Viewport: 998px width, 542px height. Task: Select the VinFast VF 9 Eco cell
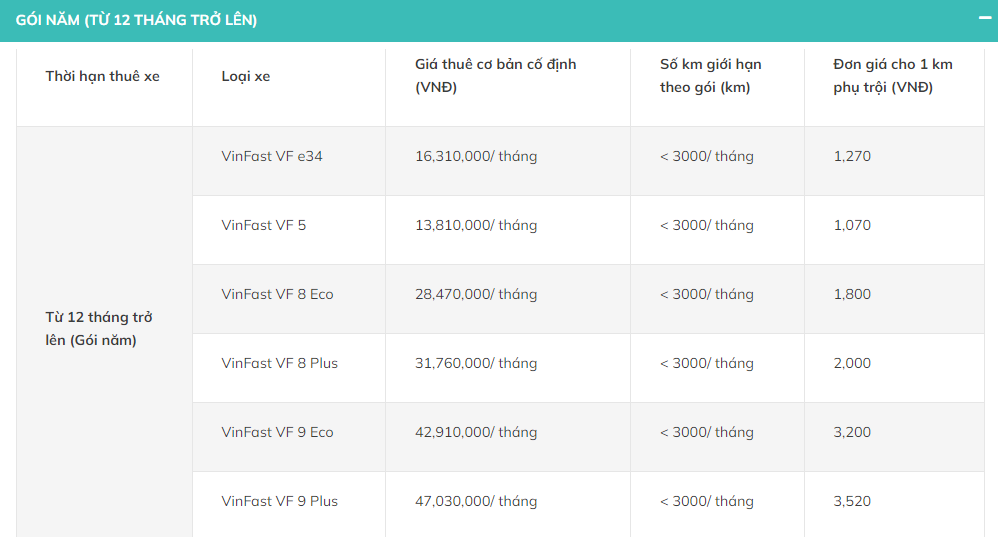(277, 432)
